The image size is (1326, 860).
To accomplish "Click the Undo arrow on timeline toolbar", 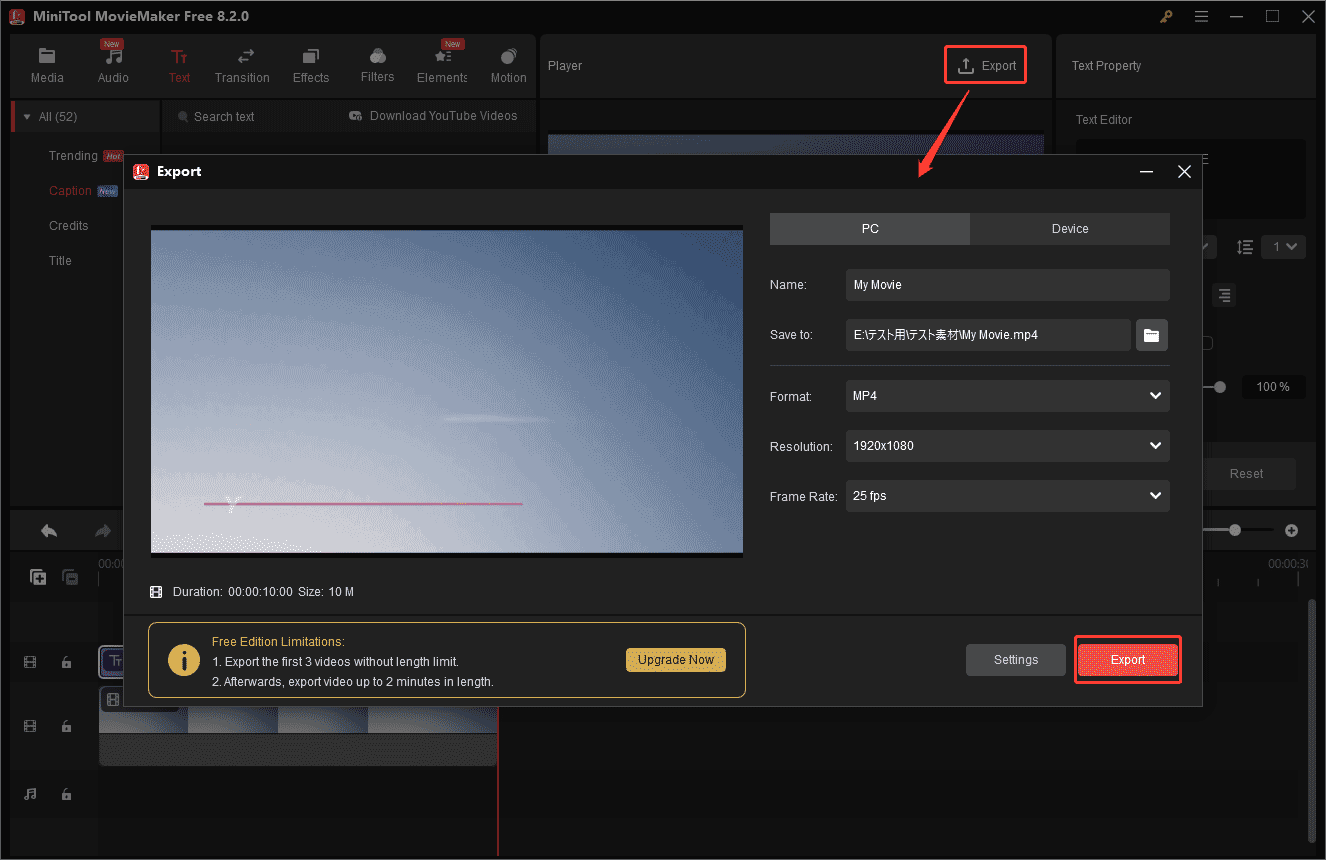I will 48,531.
